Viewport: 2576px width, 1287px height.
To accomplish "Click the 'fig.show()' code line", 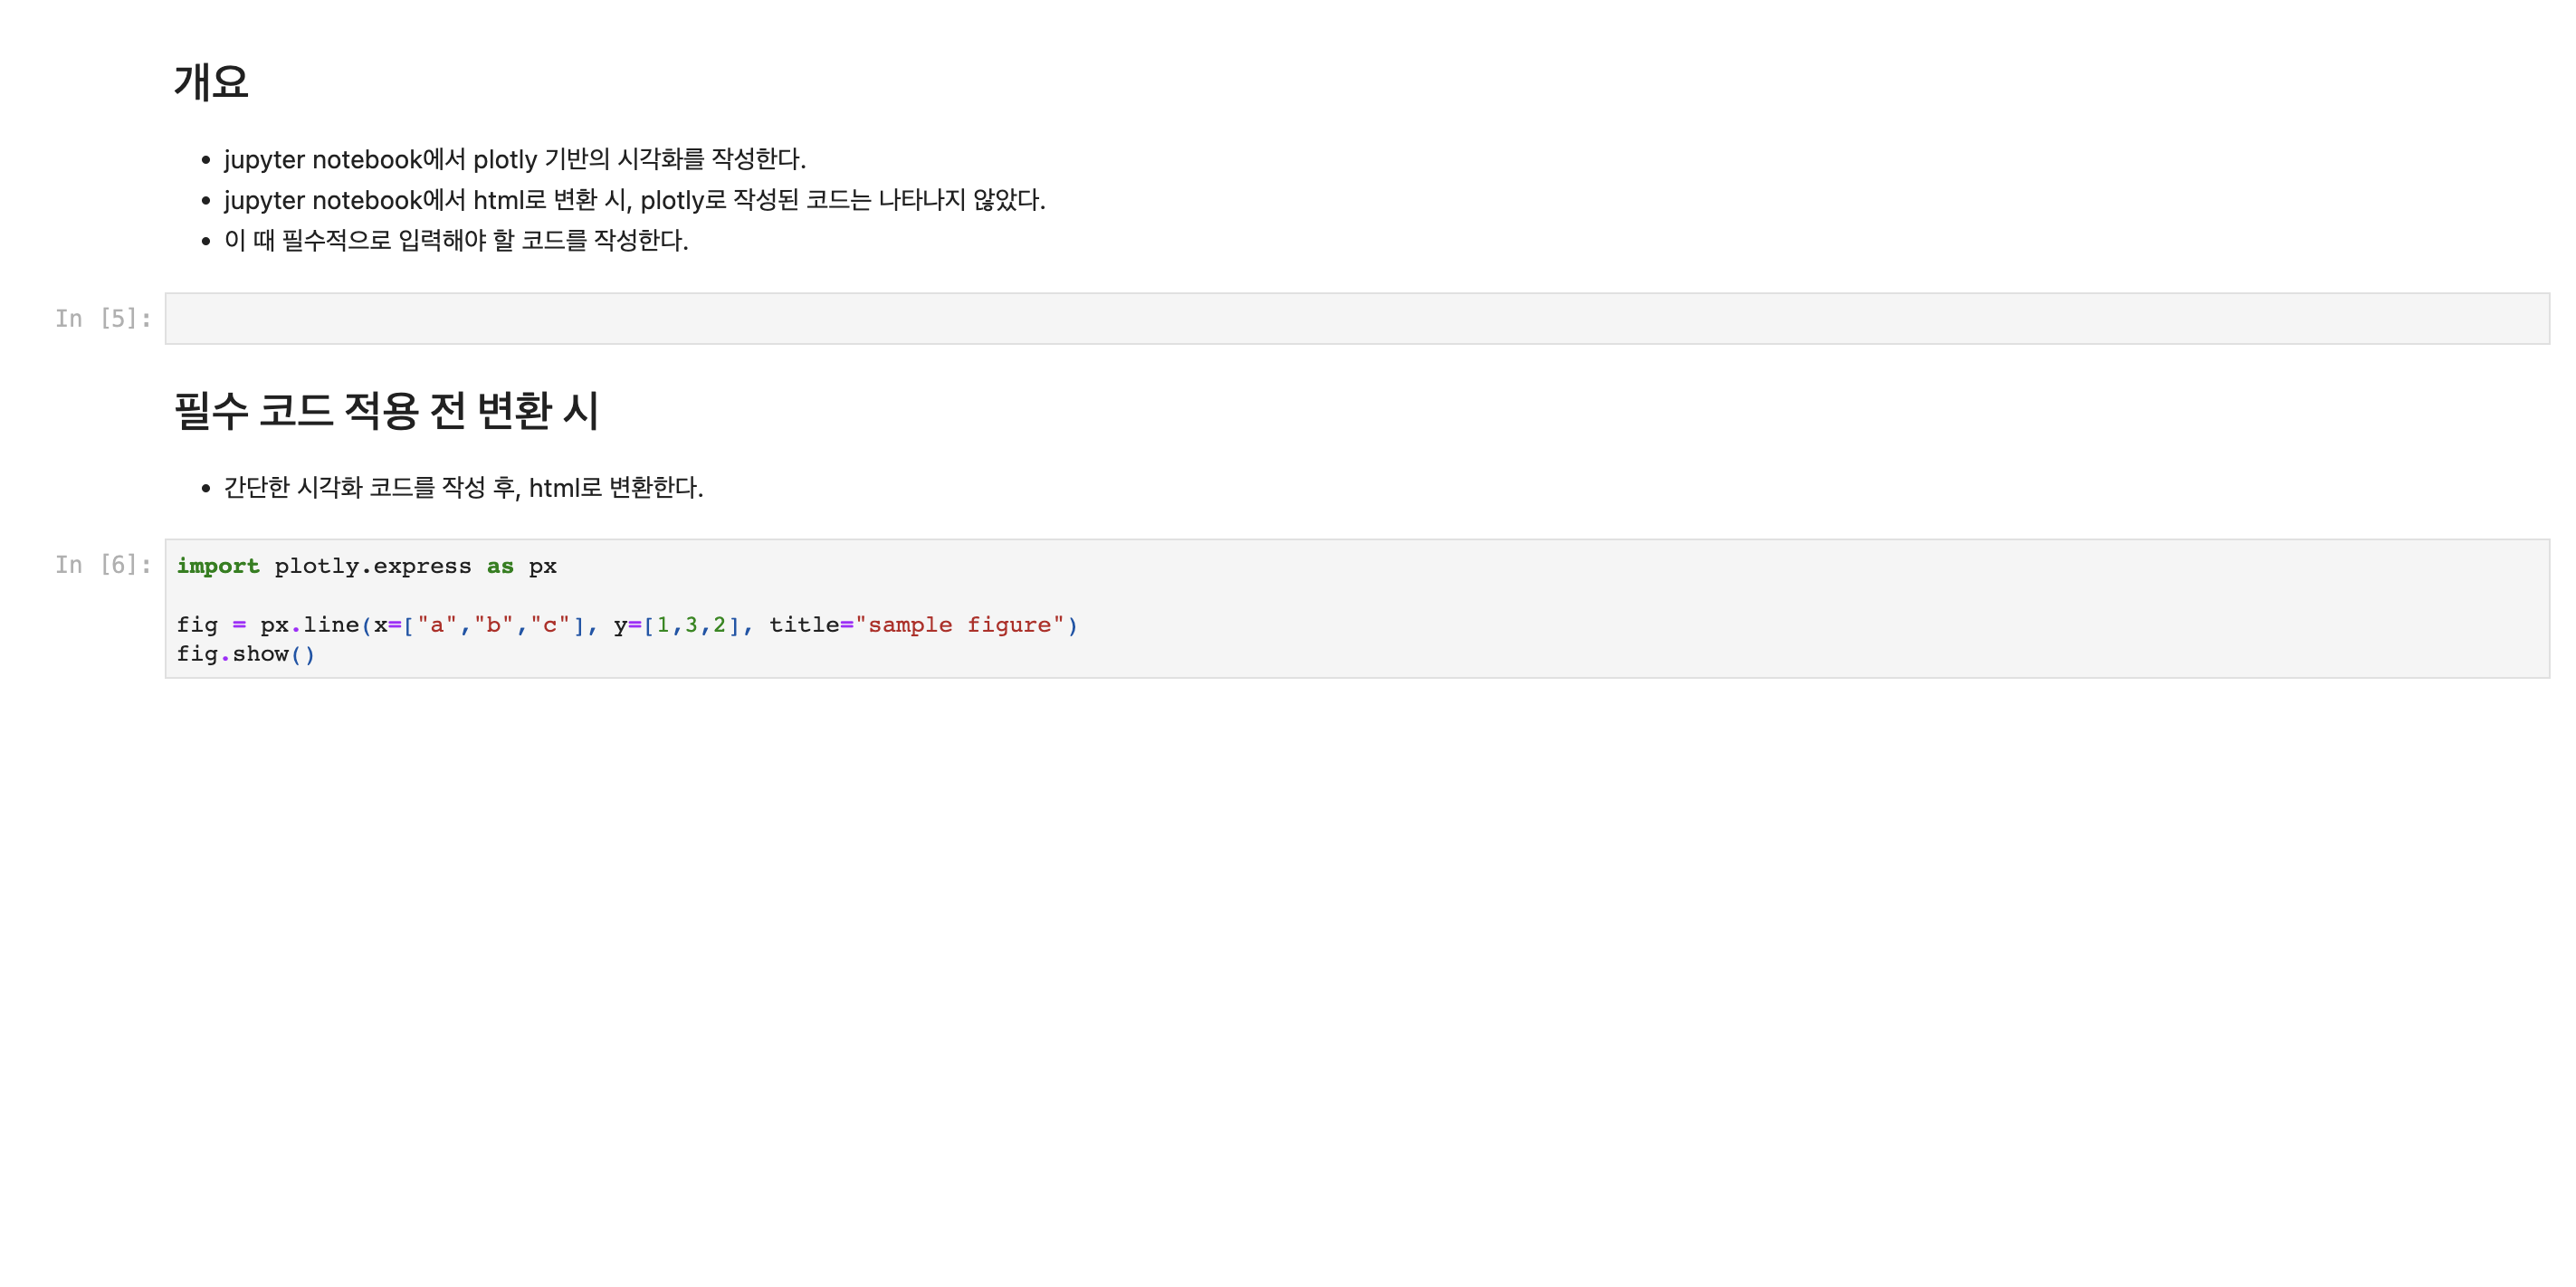I will pyautogui.click(x=246, y=654).
